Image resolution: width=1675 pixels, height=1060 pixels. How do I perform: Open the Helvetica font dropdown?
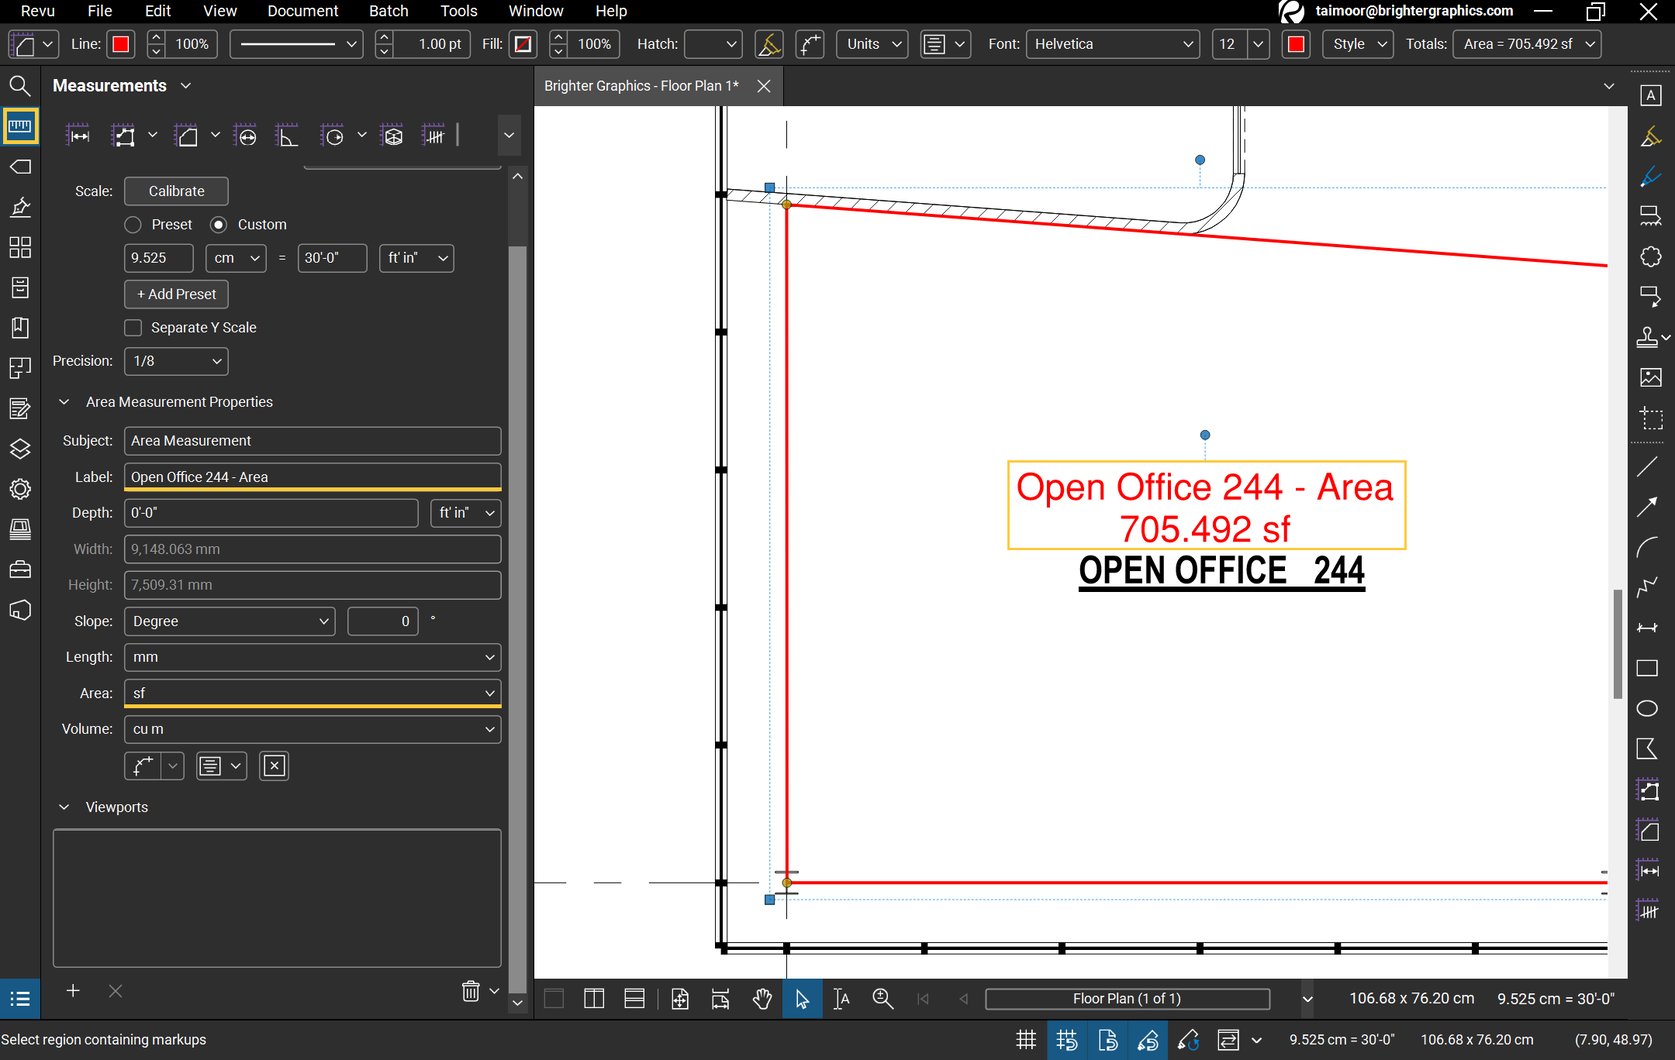[x=1113, y=44]
